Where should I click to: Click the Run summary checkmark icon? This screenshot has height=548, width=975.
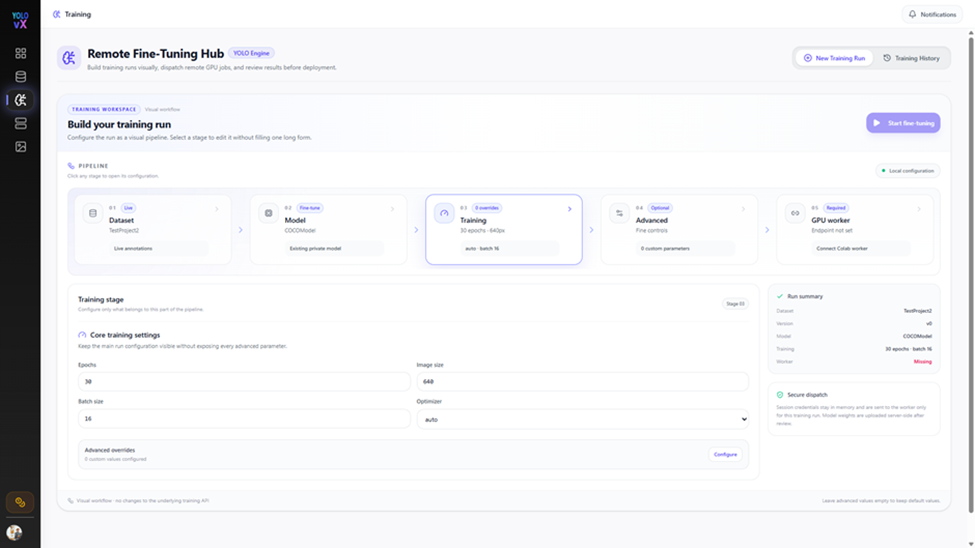coord(780,297)
